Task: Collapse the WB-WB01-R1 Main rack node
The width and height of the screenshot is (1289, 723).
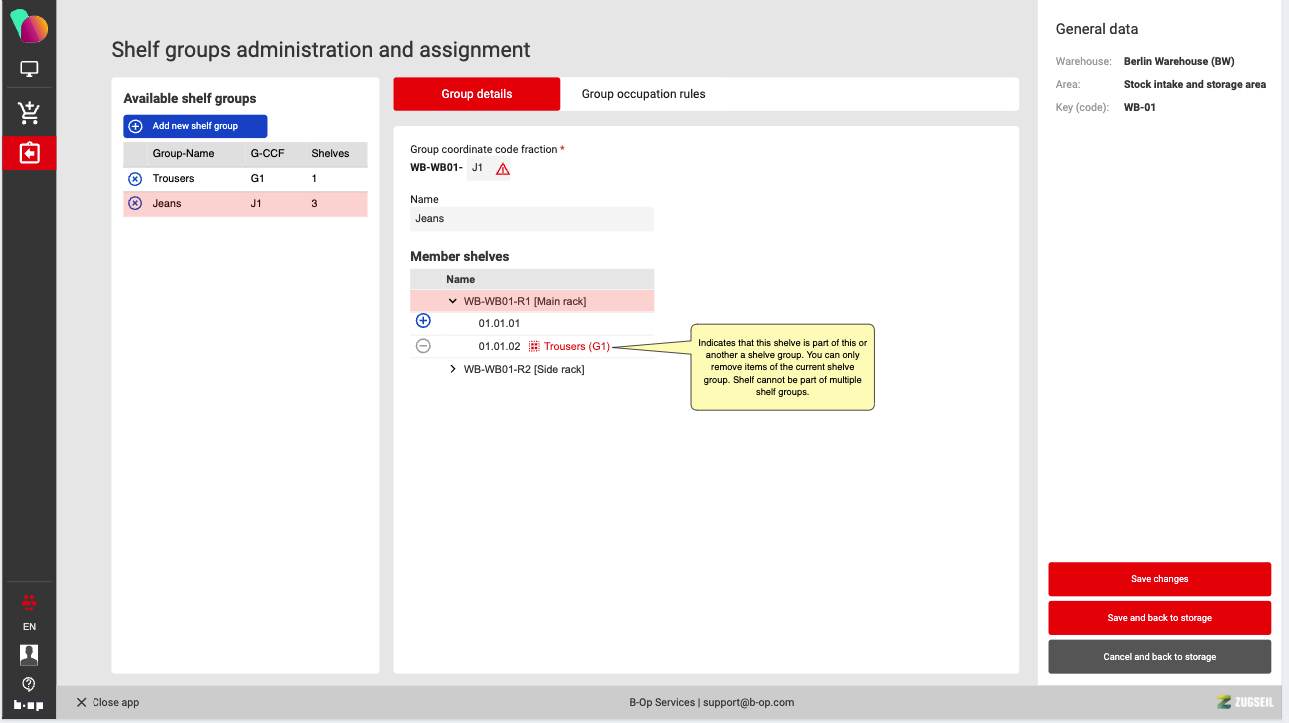Action: (453, 301)
